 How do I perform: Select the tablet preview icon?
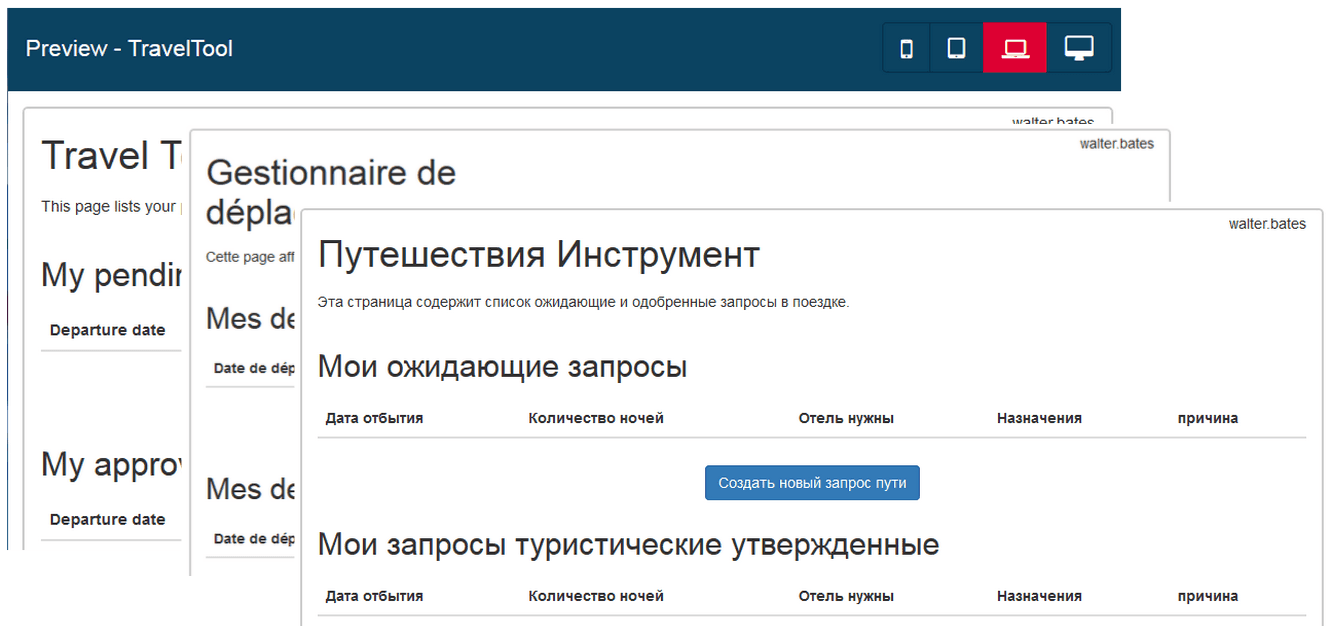(x=956, y=47)
